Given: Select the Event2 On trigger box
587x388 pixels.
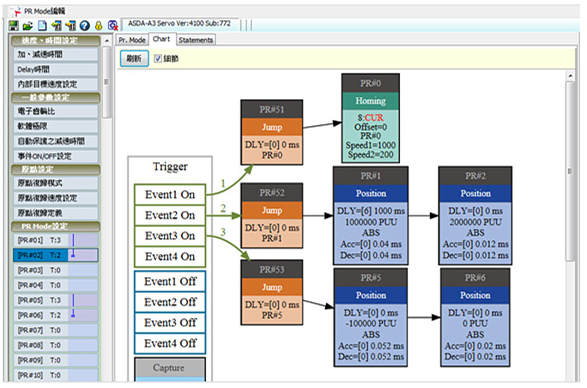Looking at the screenshot, I should [170, 215].
